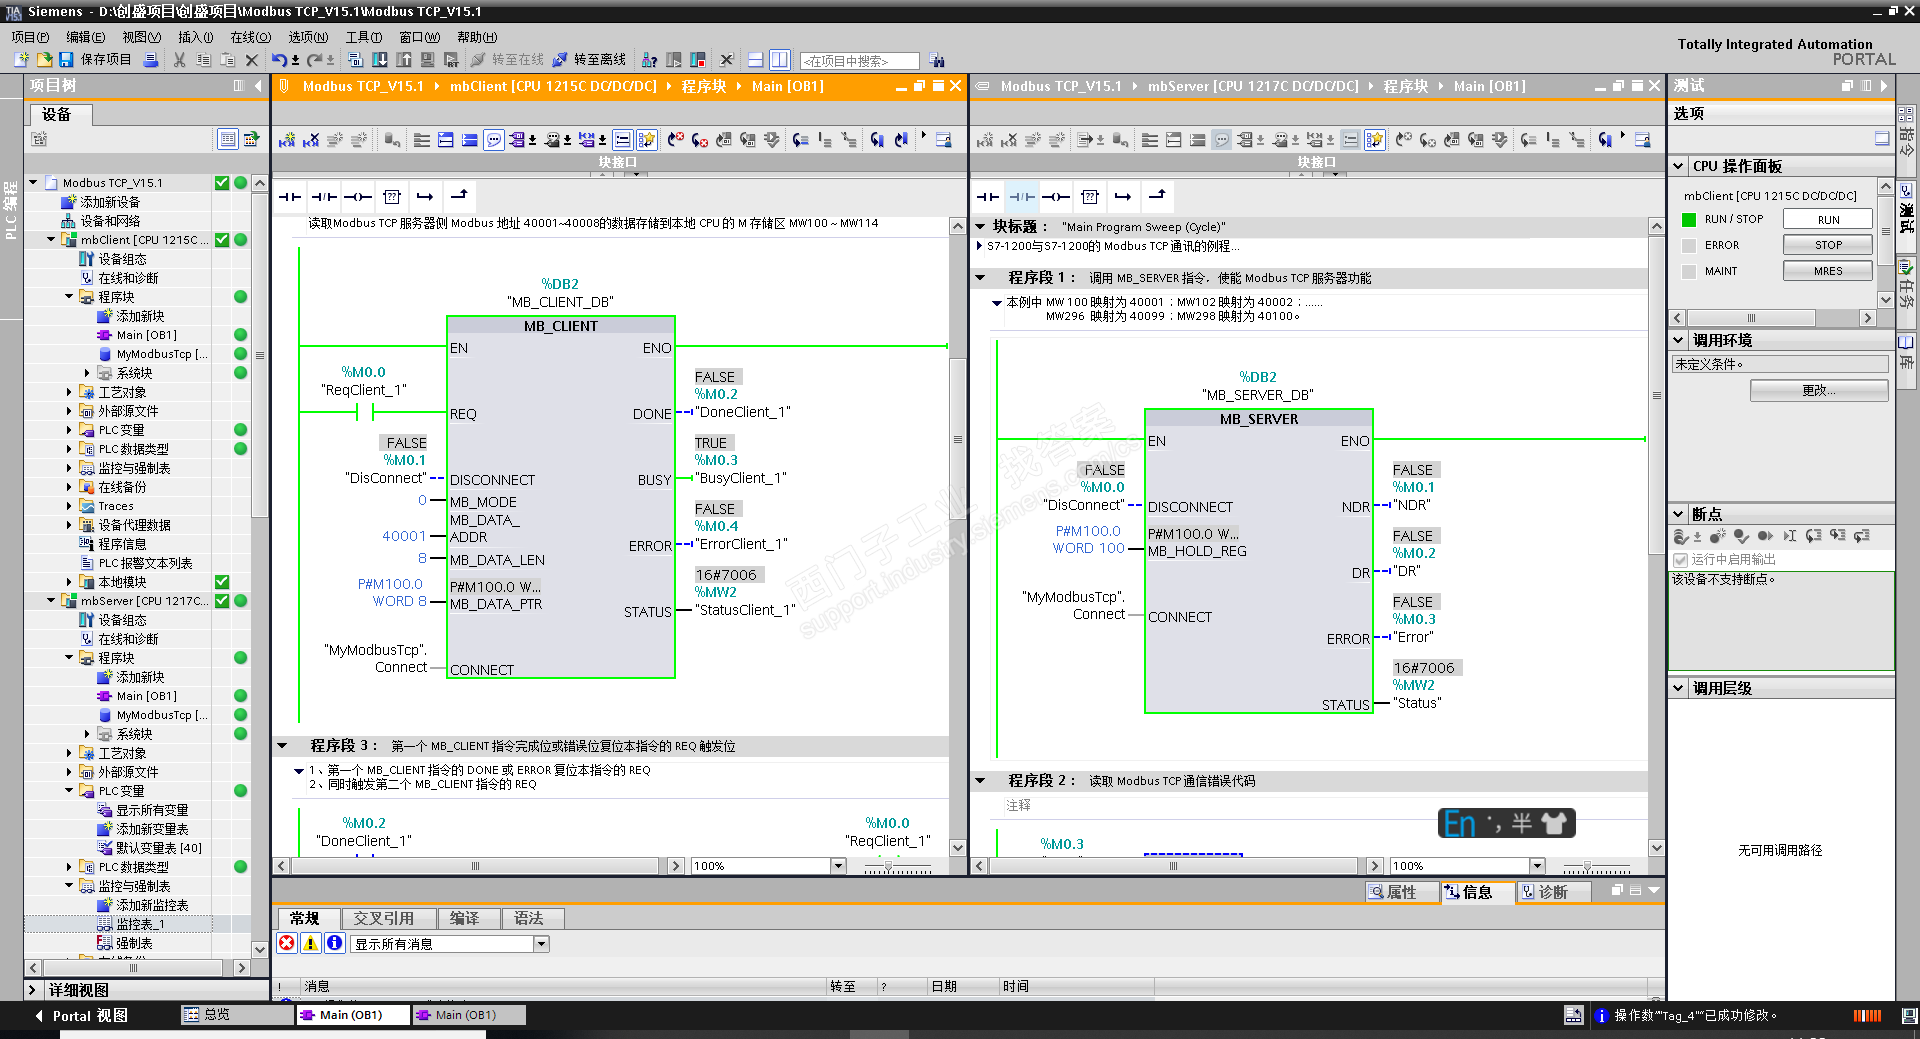Insert a normally open contact
This screenshot has width=1920, height=1039.
coord(290,197)
